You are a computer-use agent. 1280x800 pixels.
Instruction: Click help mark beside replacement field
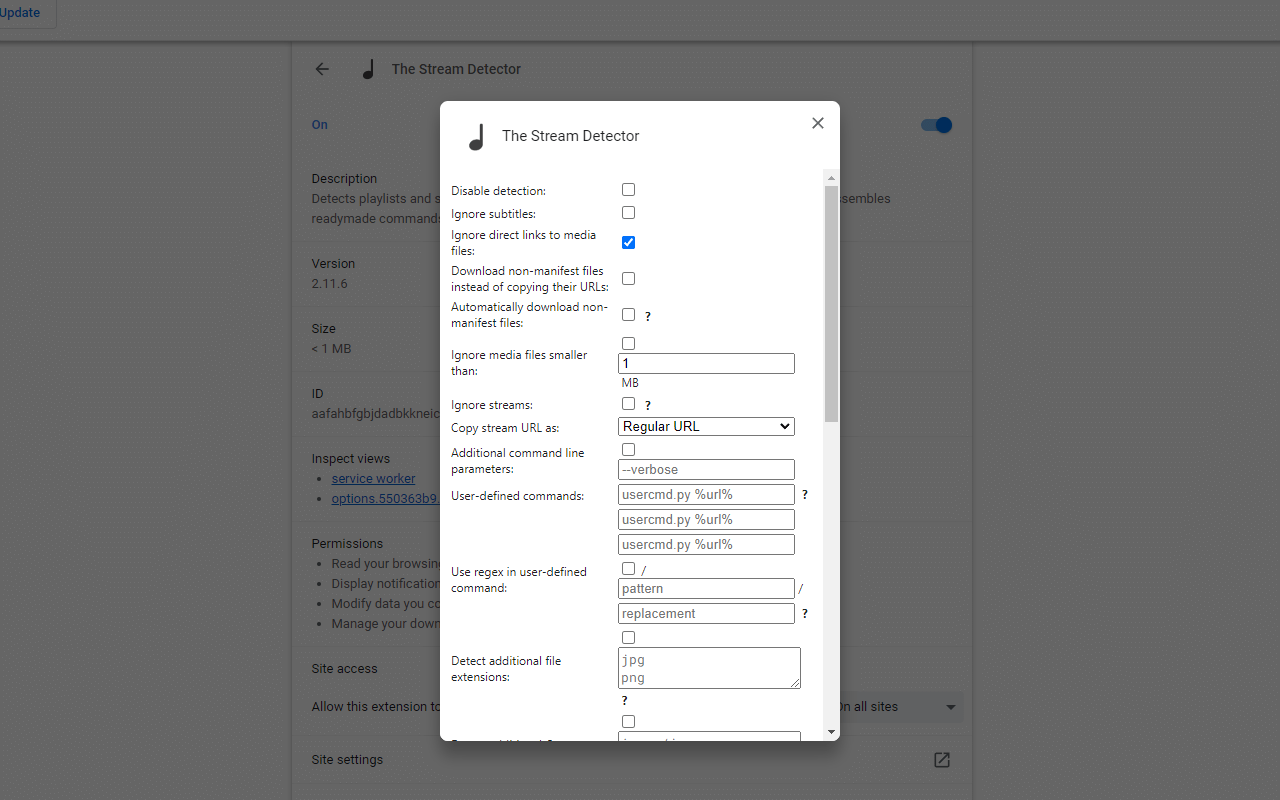click(x=805, y=614)
